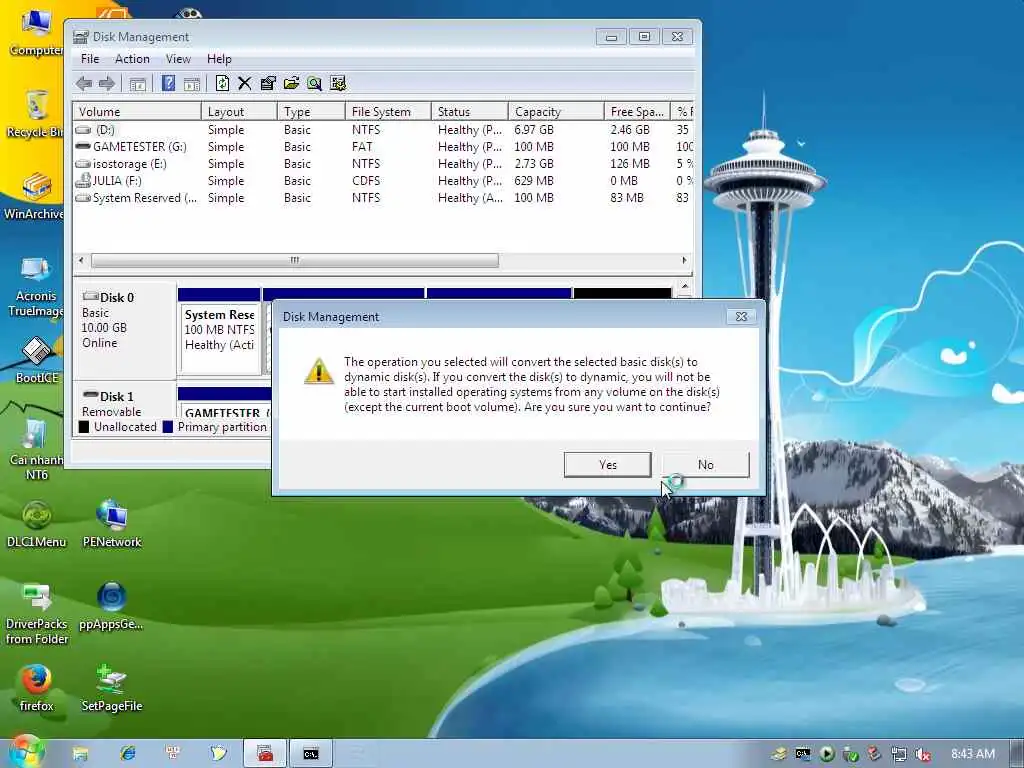Select the GAMETESTER (G:) volume row

point(383,147)
